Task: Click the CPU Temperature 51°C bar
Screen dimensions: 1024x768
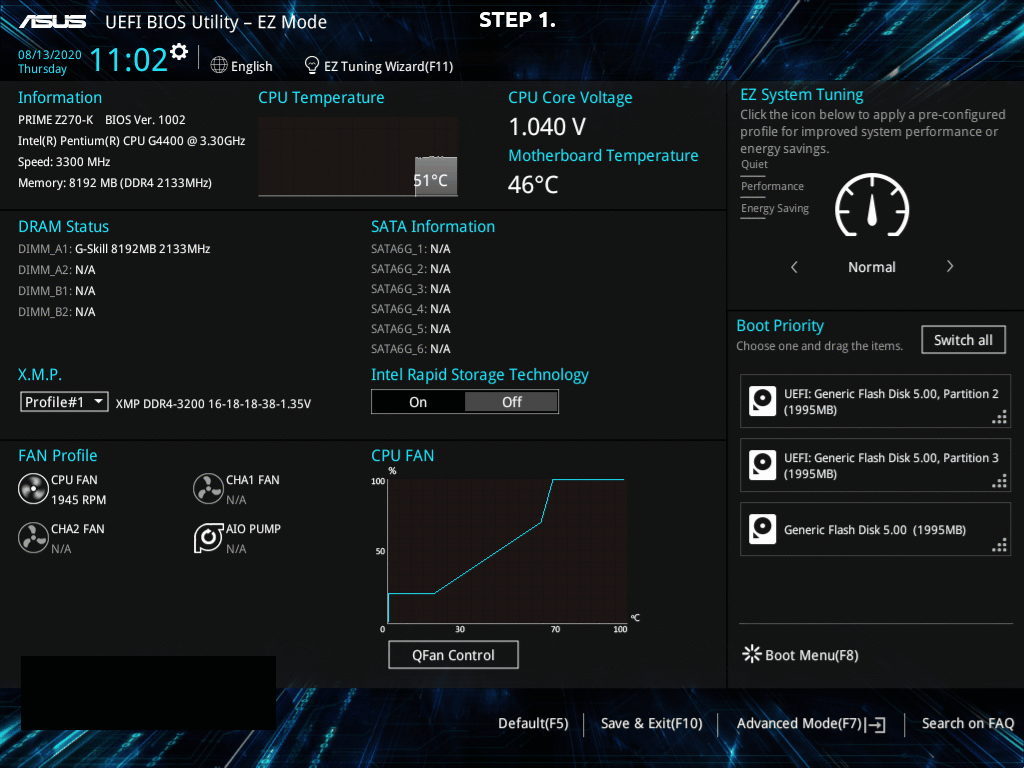Action: pyautogui.click(x=436, y=176)
